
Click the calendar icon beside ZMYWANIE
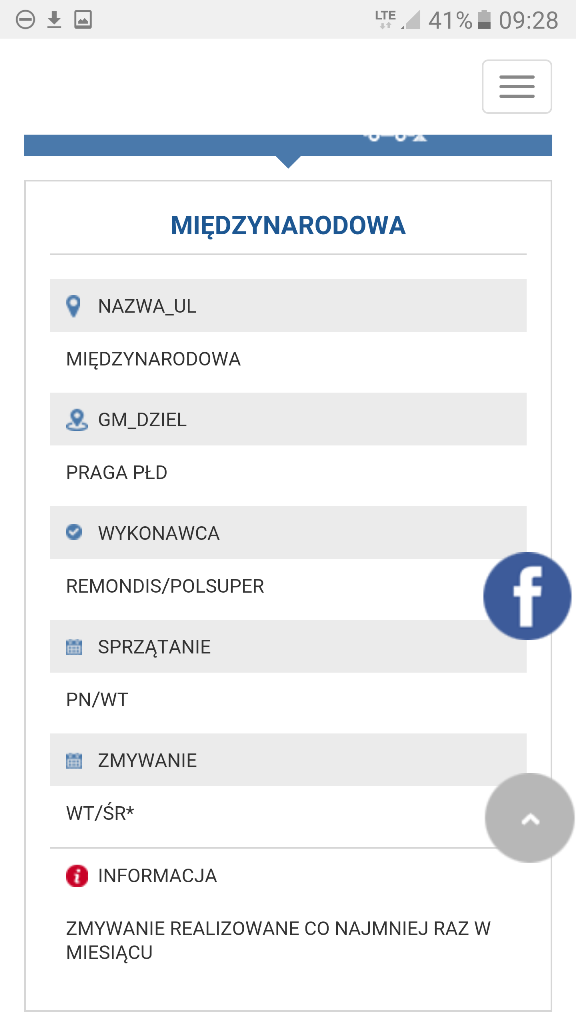coord(74,760)
